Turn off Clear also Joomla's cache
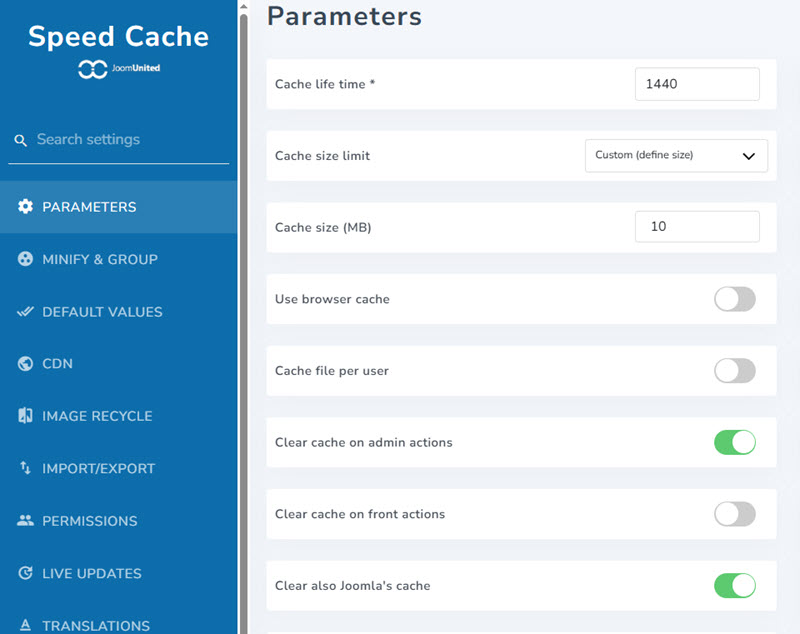 coord(734,585)
